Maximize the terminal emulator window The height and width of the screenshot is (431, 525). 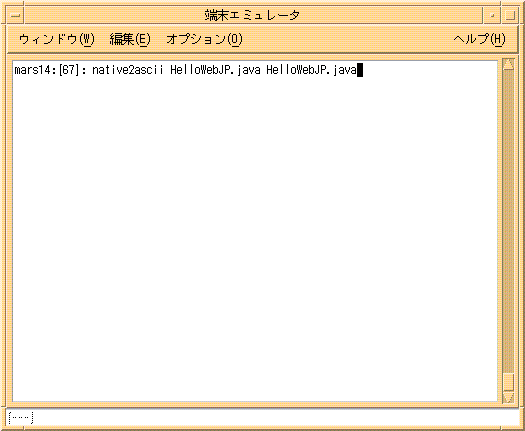coord(509,15)
